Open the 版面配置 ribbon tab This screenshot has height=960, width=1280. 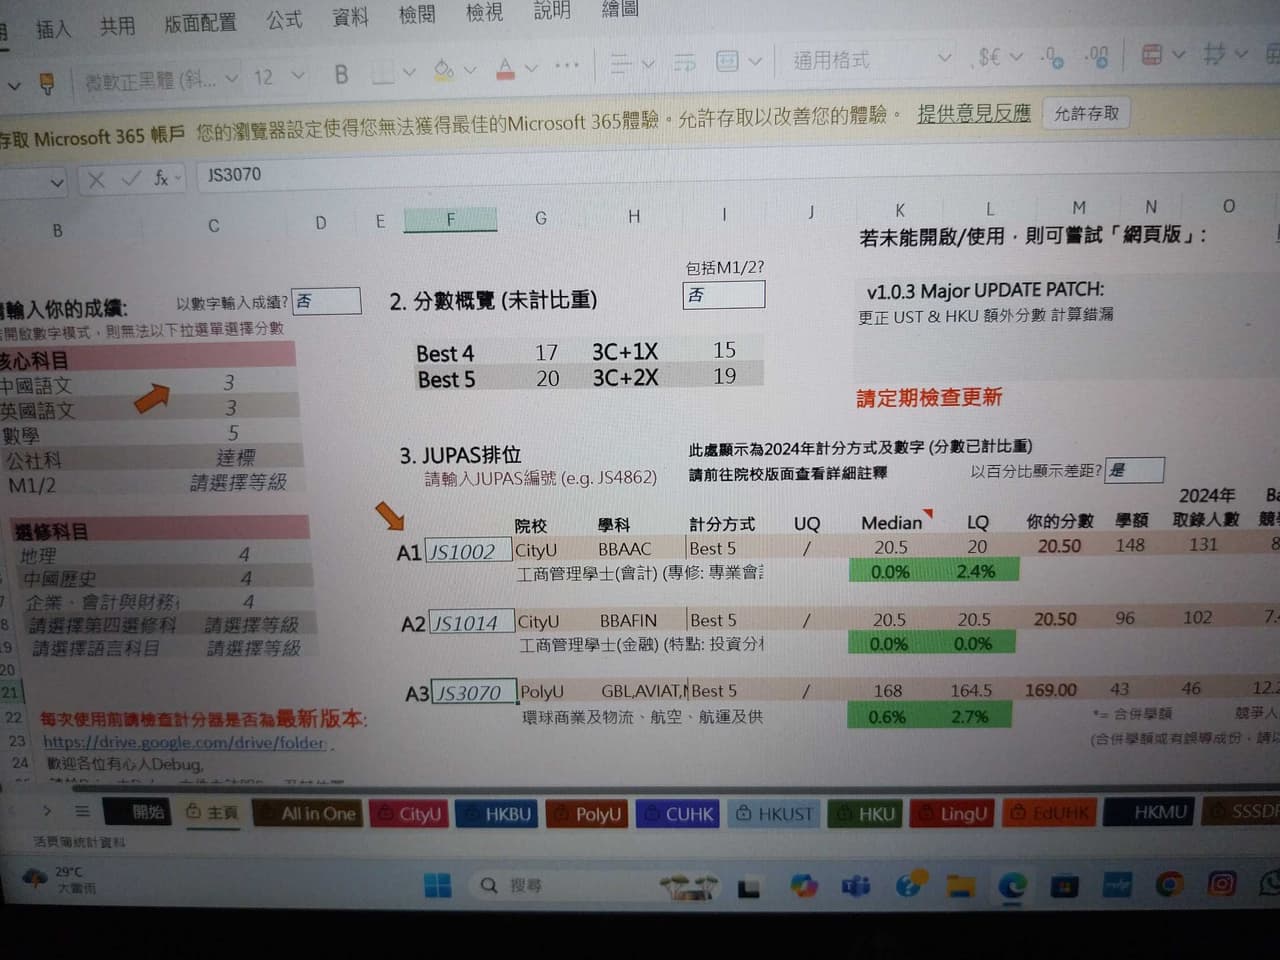tap(200, 22)
